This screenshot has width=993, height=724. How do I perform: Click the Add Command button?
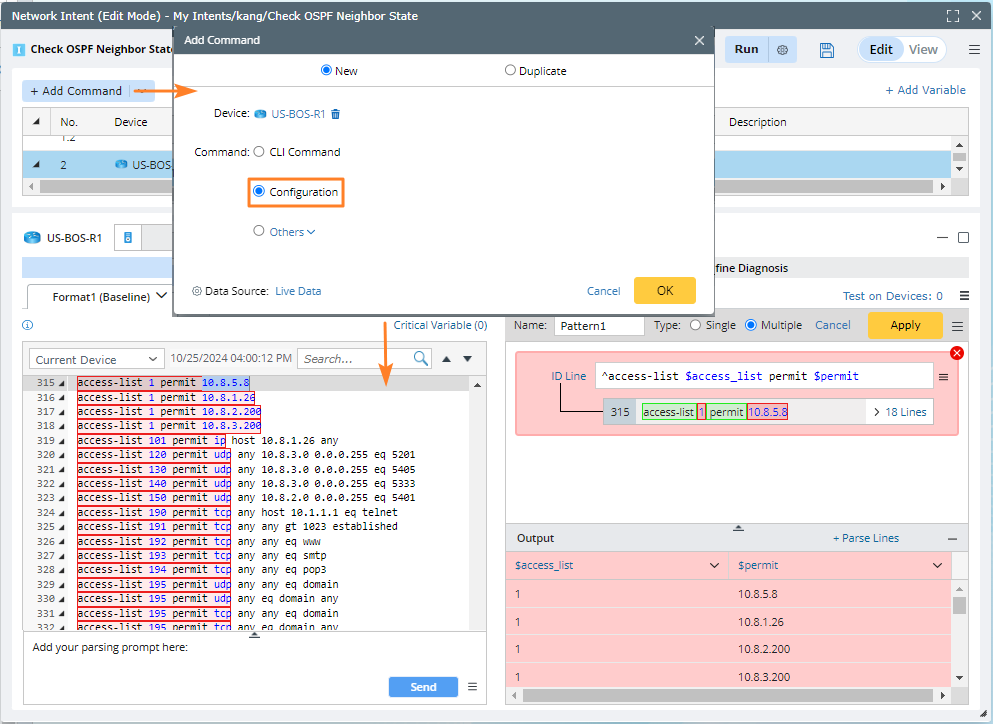(76, 91)
